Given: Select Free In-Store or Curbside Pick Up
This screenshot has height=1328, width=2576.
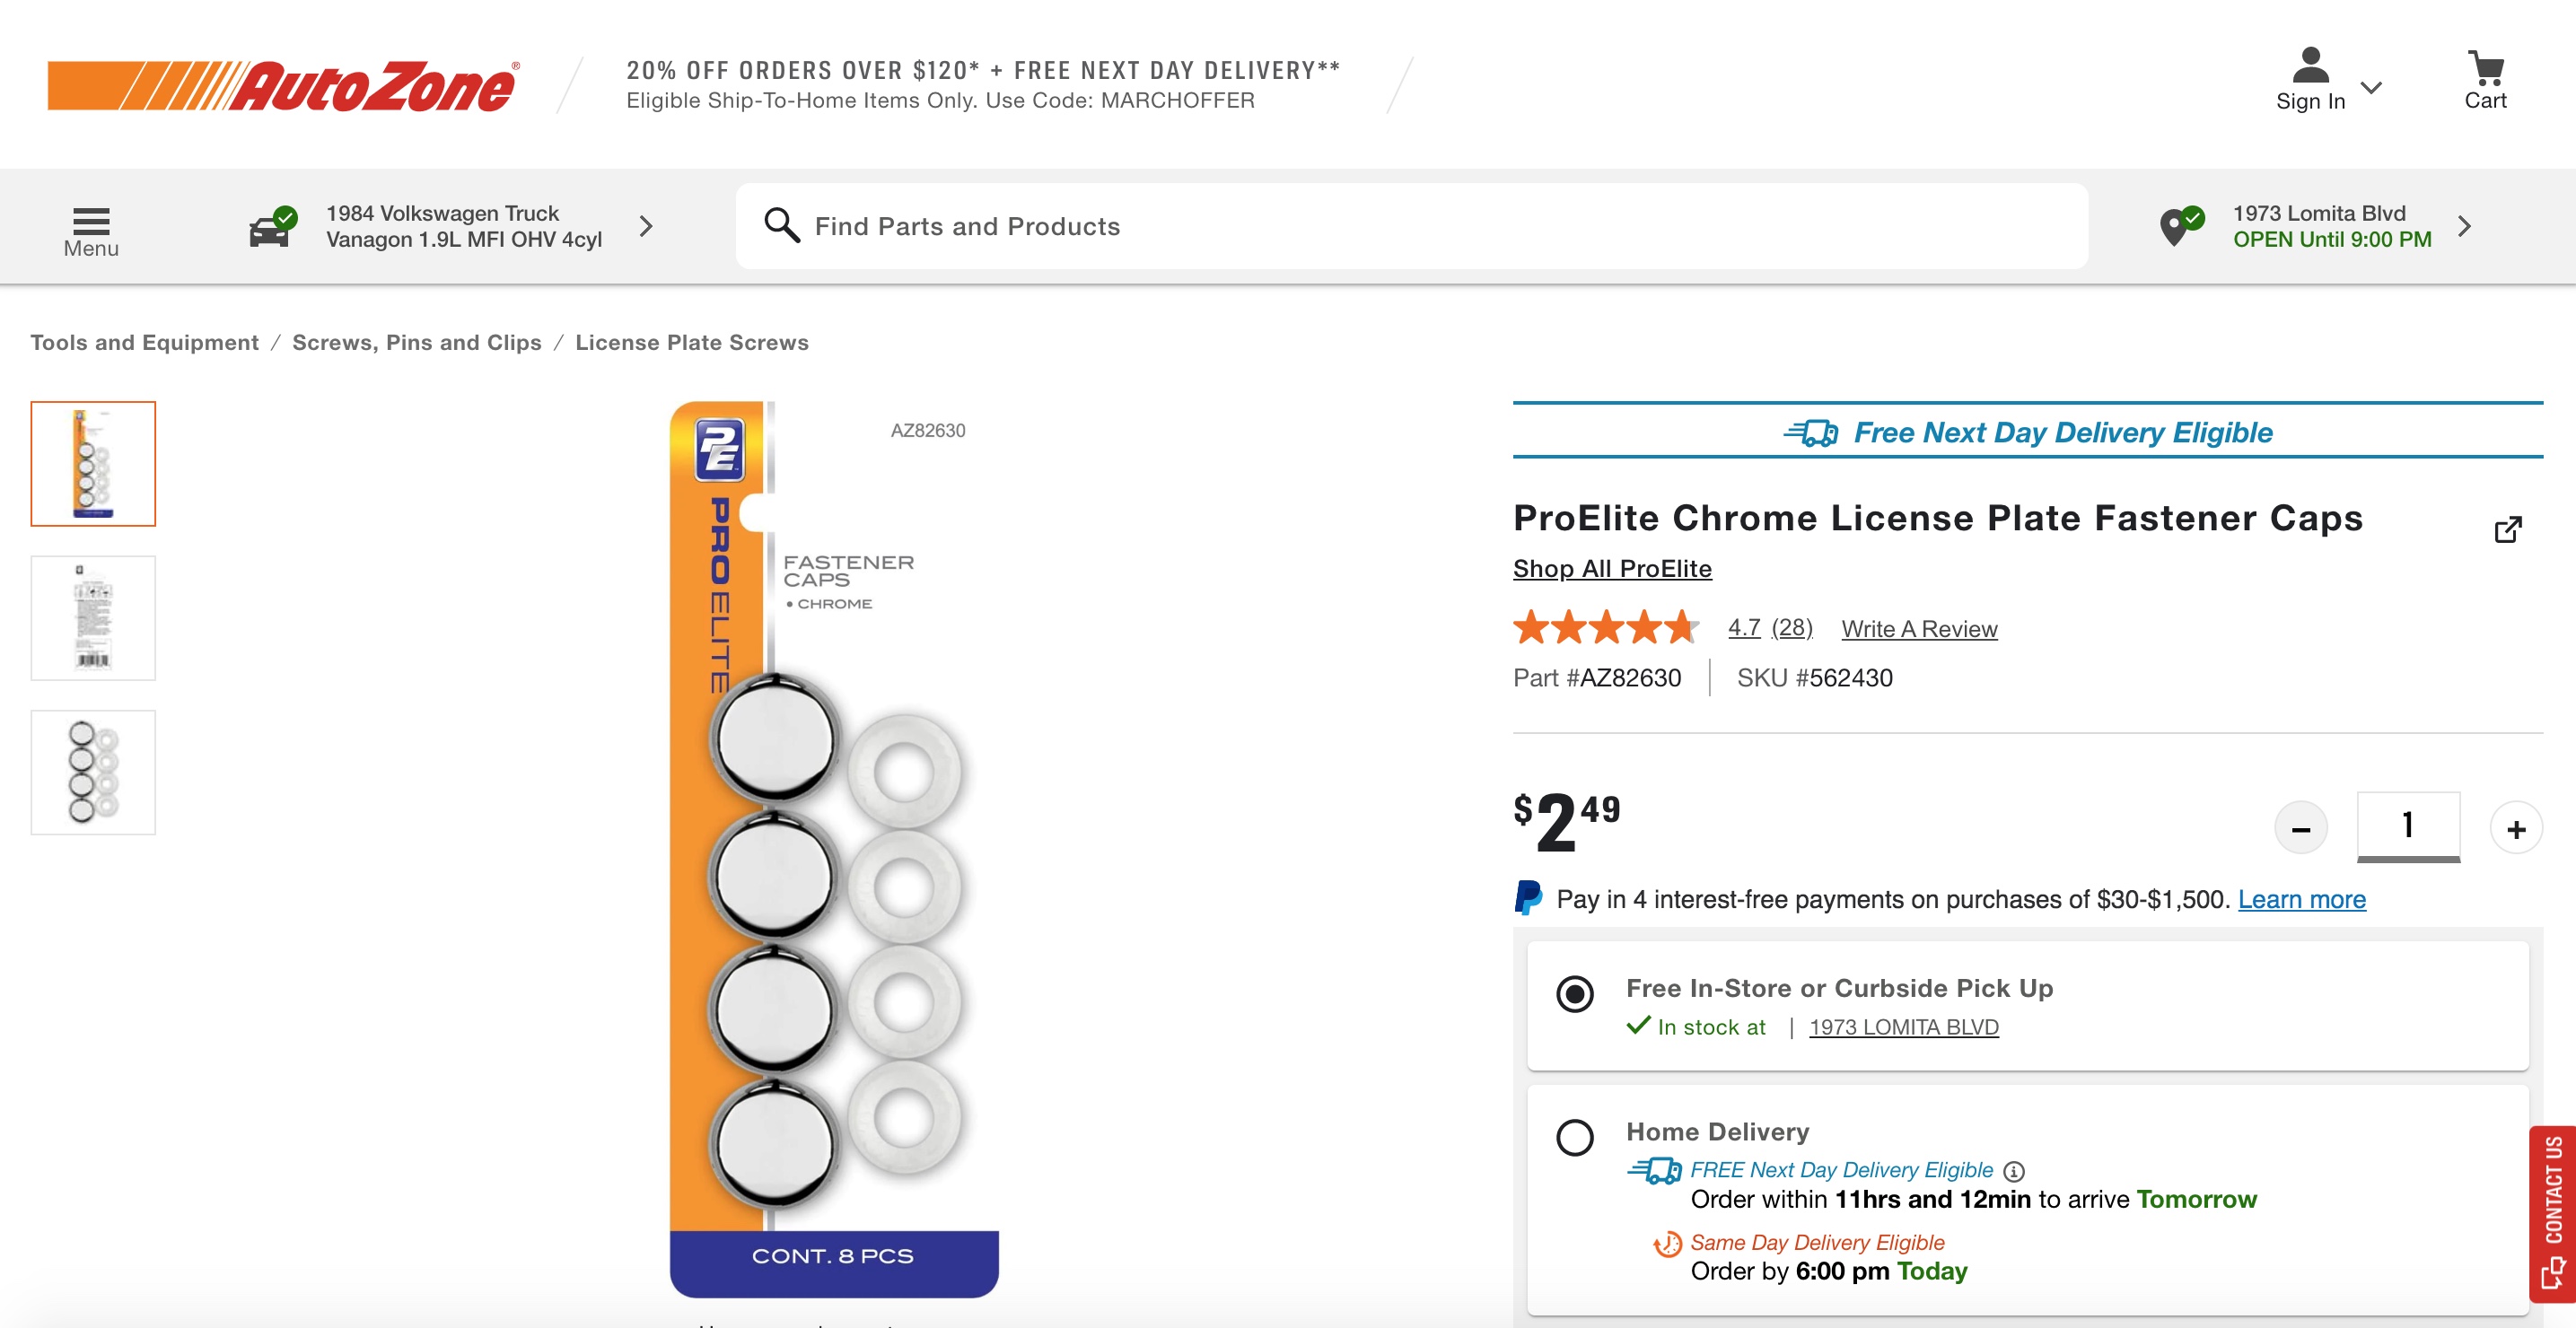Looking at the screenshot, I should pos(1575,993).
